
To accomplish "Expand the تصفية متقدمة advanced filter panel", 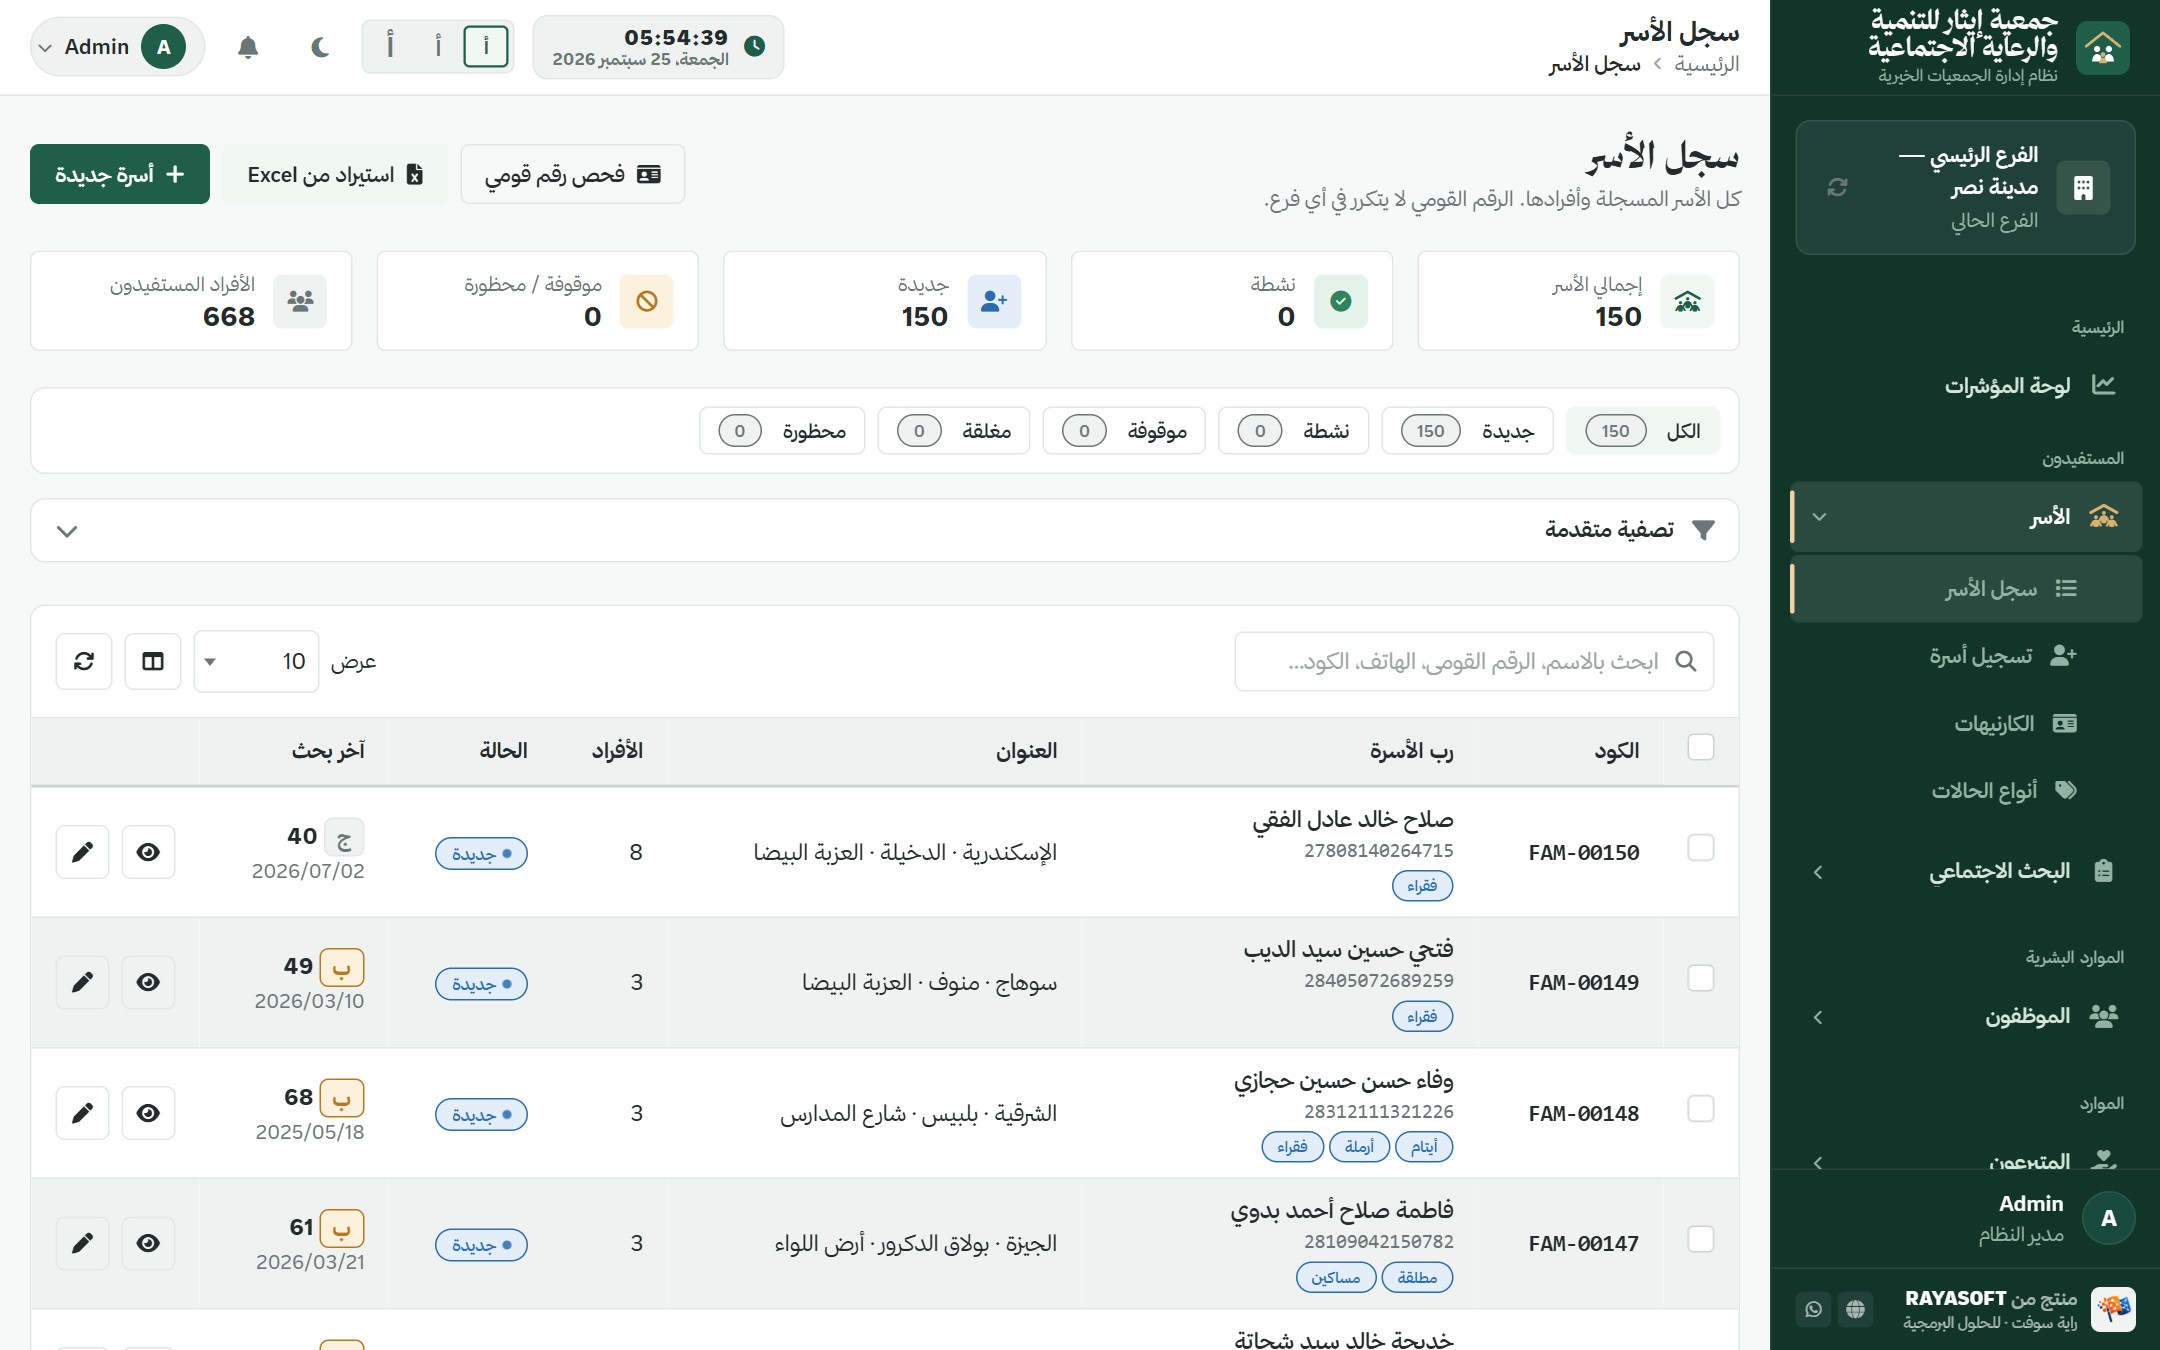I will [x=885, y=530].
